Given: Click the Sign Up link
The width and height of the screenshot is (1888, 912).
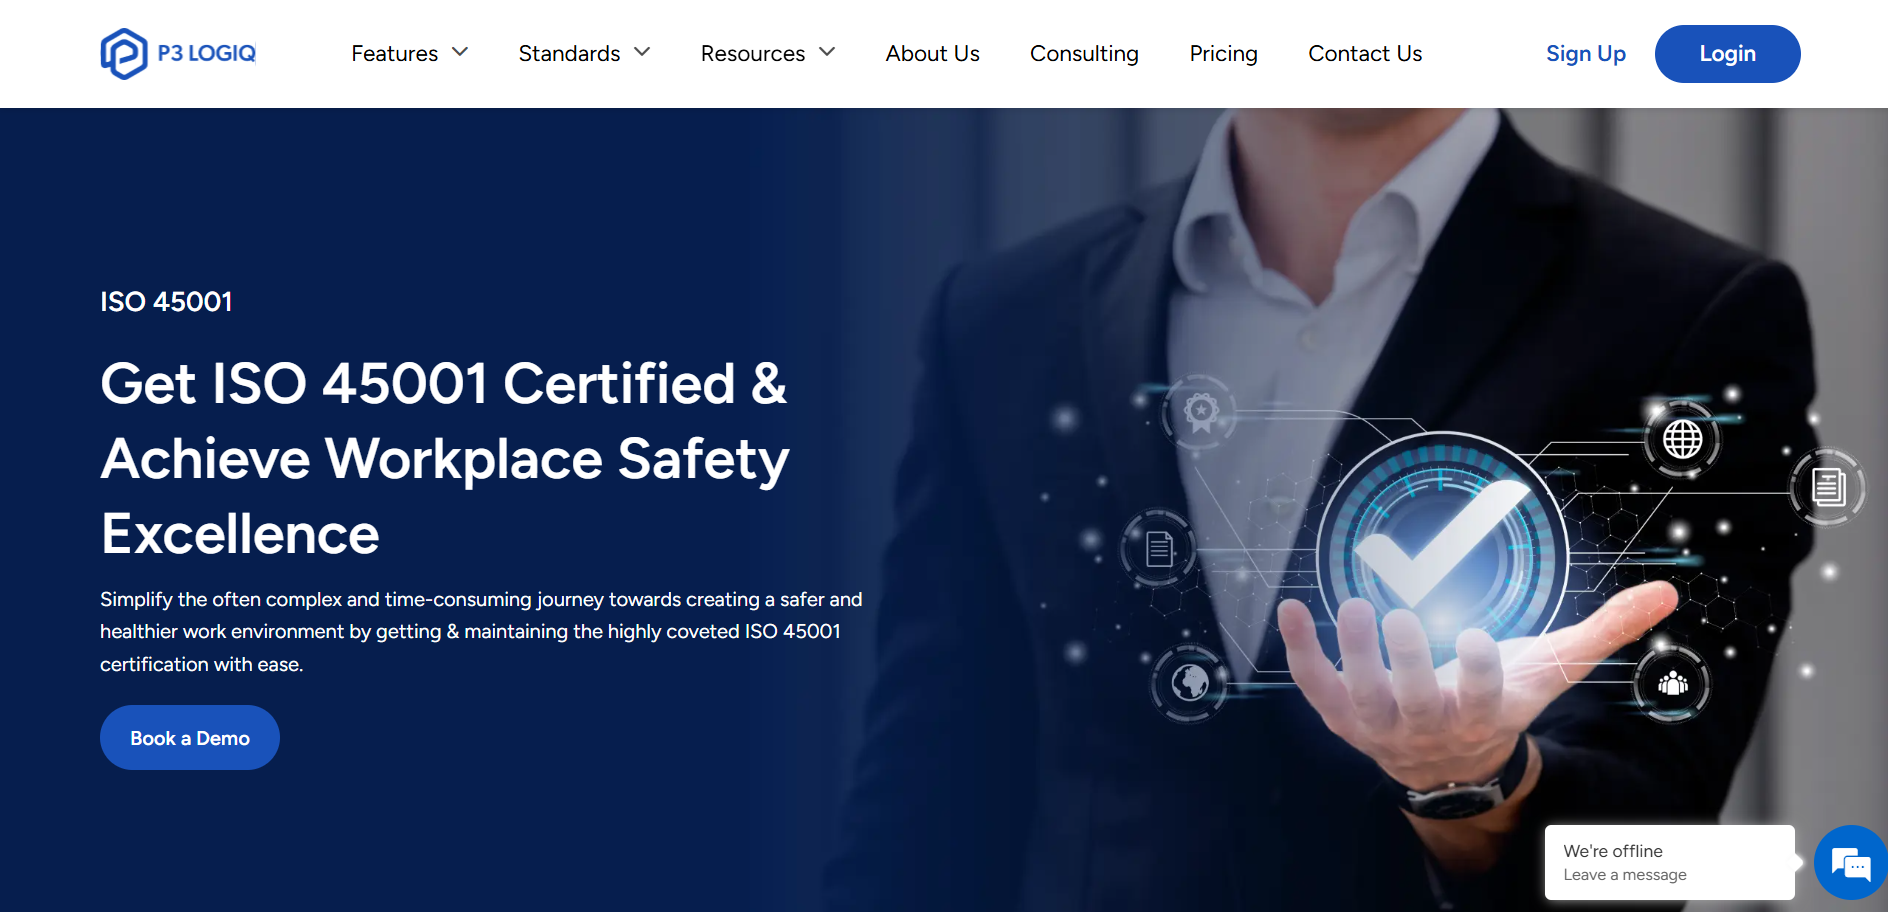Looking at the screenshot, I should pyautogui.click(x=1586, y=53).
